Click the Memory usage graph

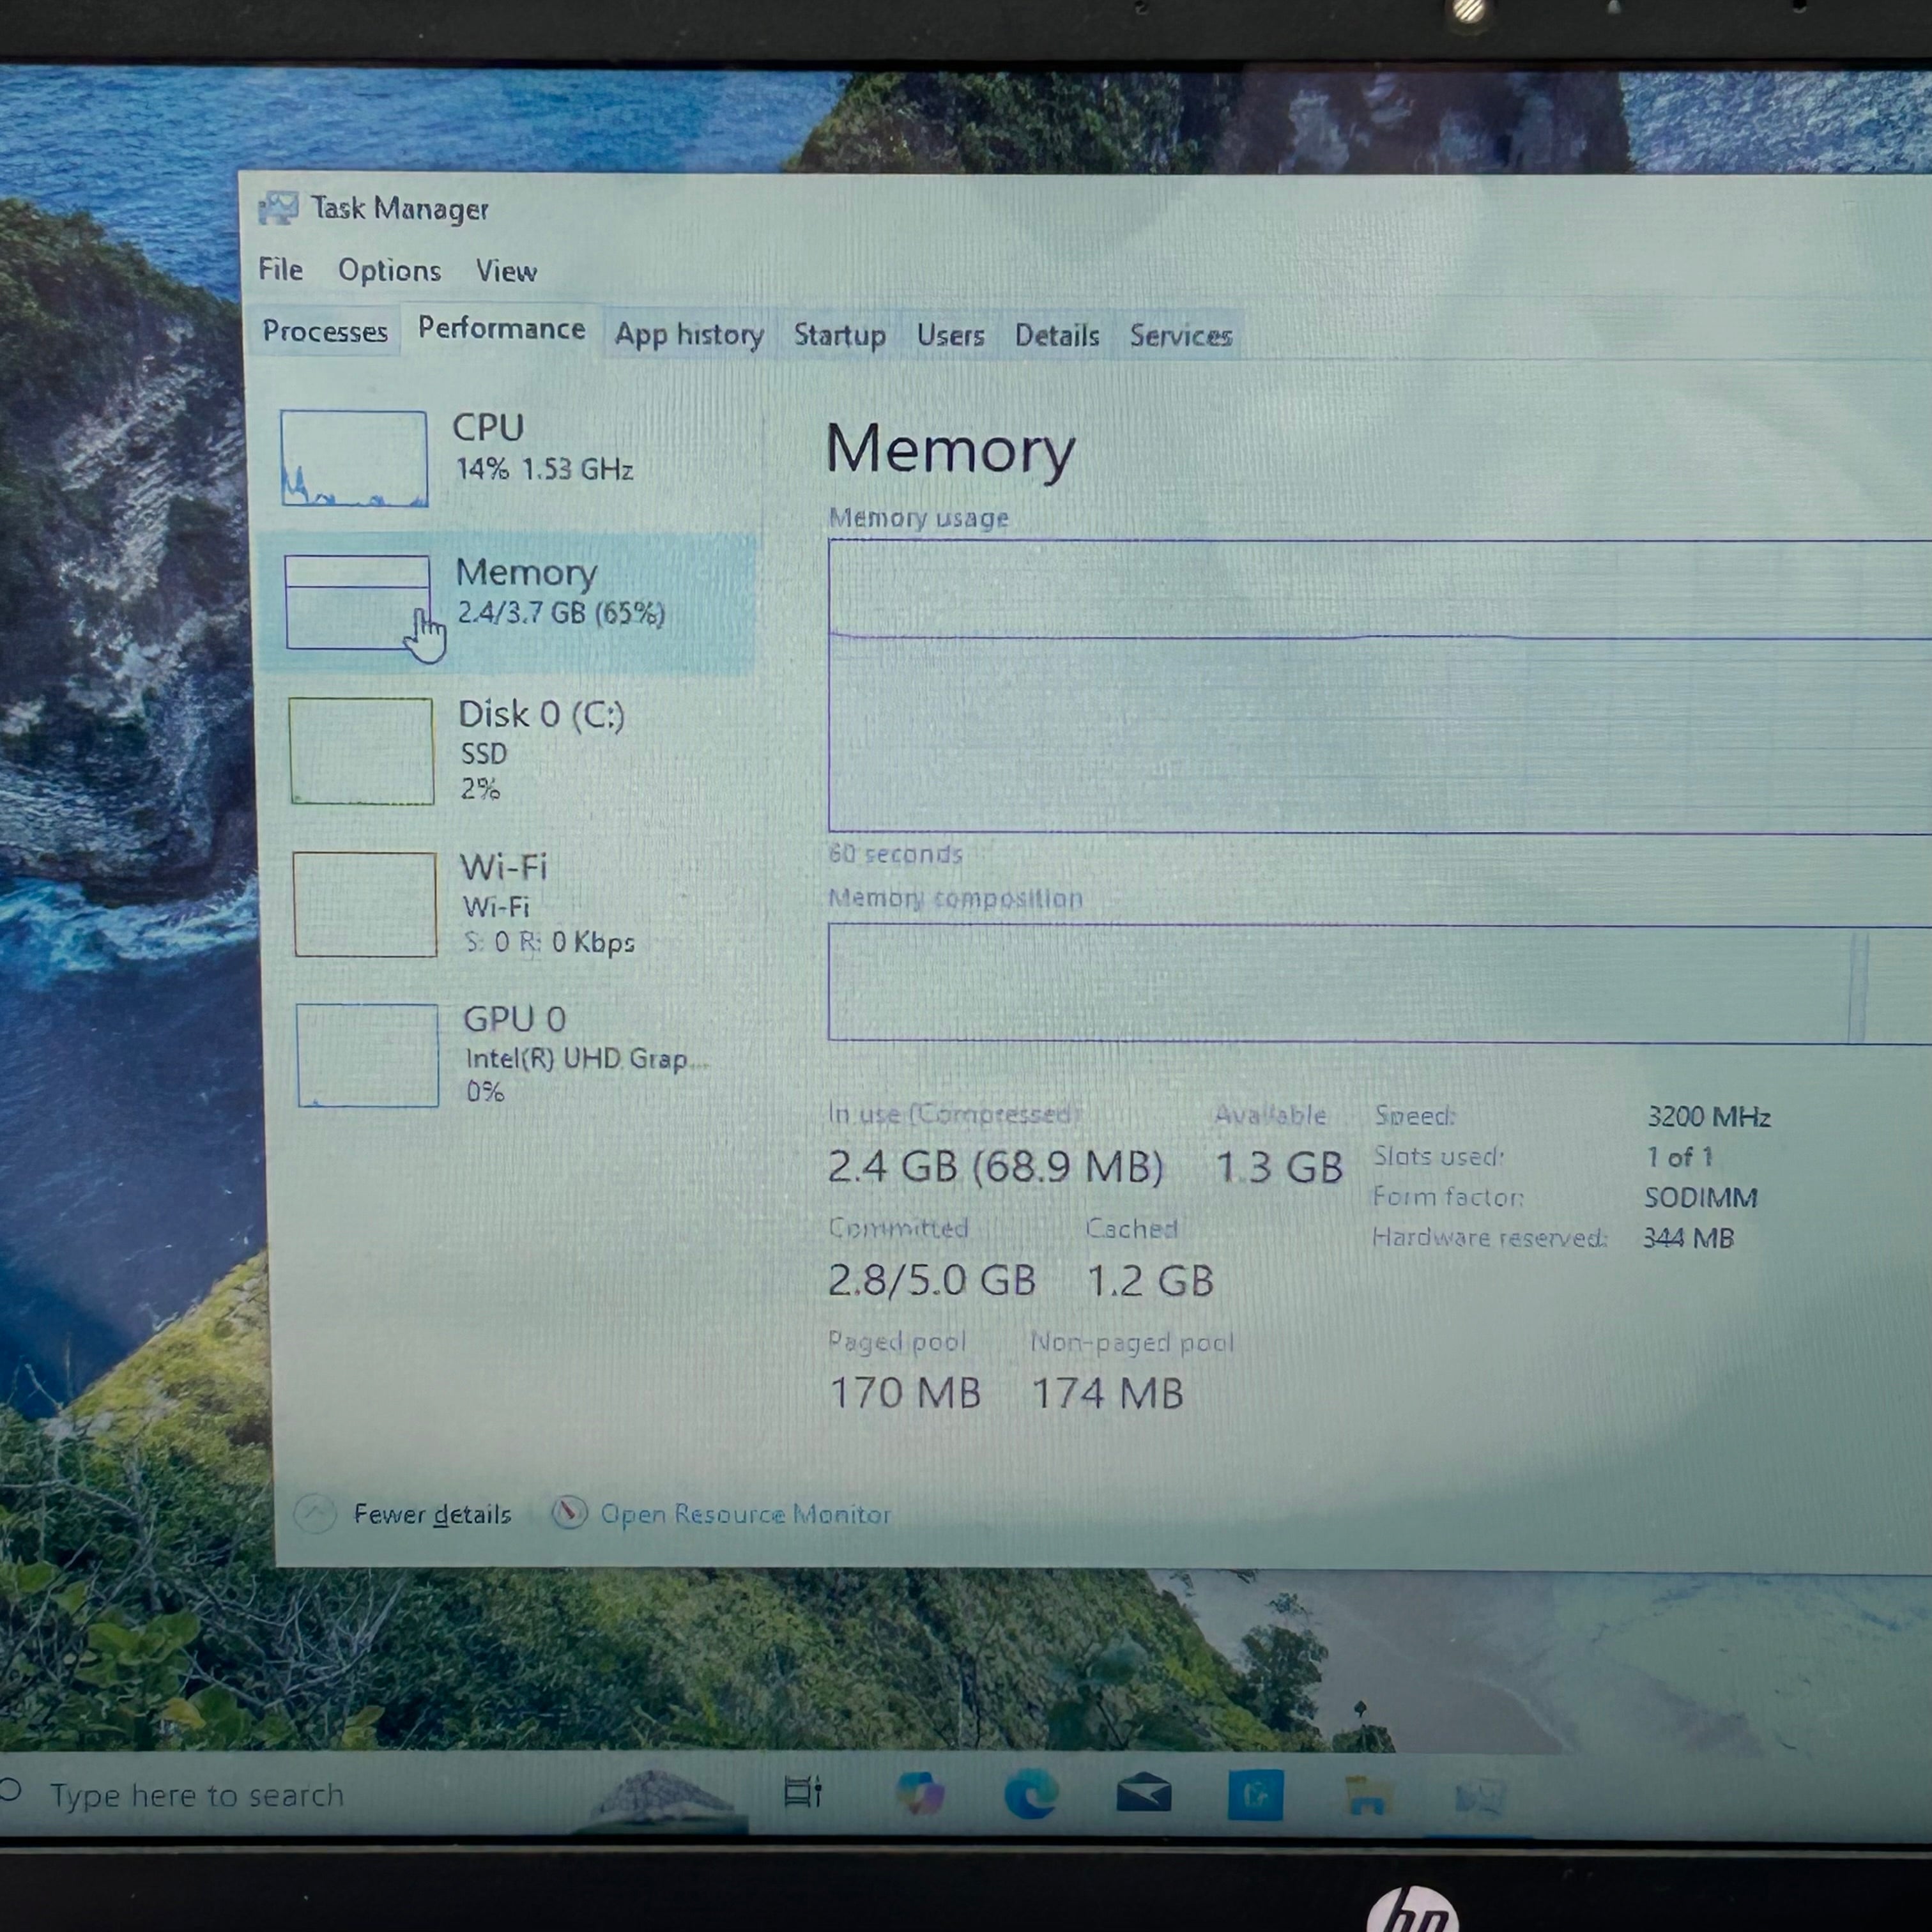pyautogui.click(x=1380, y=686)
